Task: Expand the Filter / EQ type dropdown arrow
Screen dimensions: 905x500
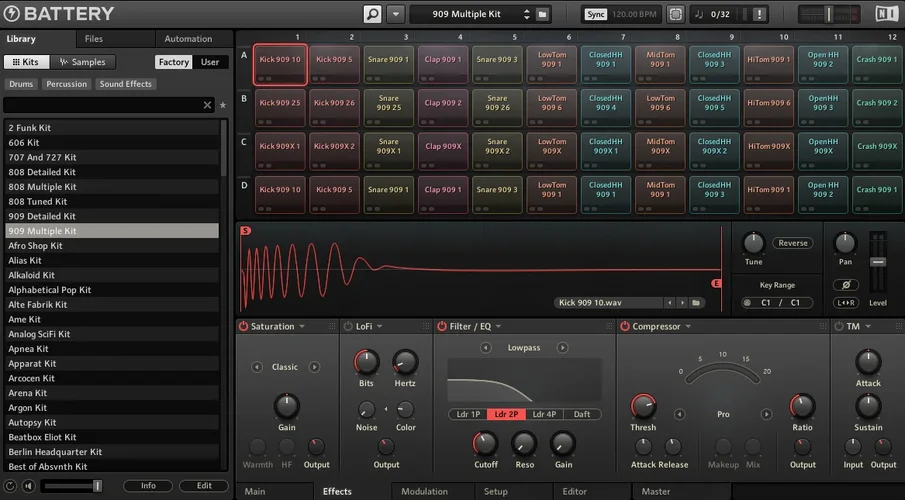Action: 498,326
